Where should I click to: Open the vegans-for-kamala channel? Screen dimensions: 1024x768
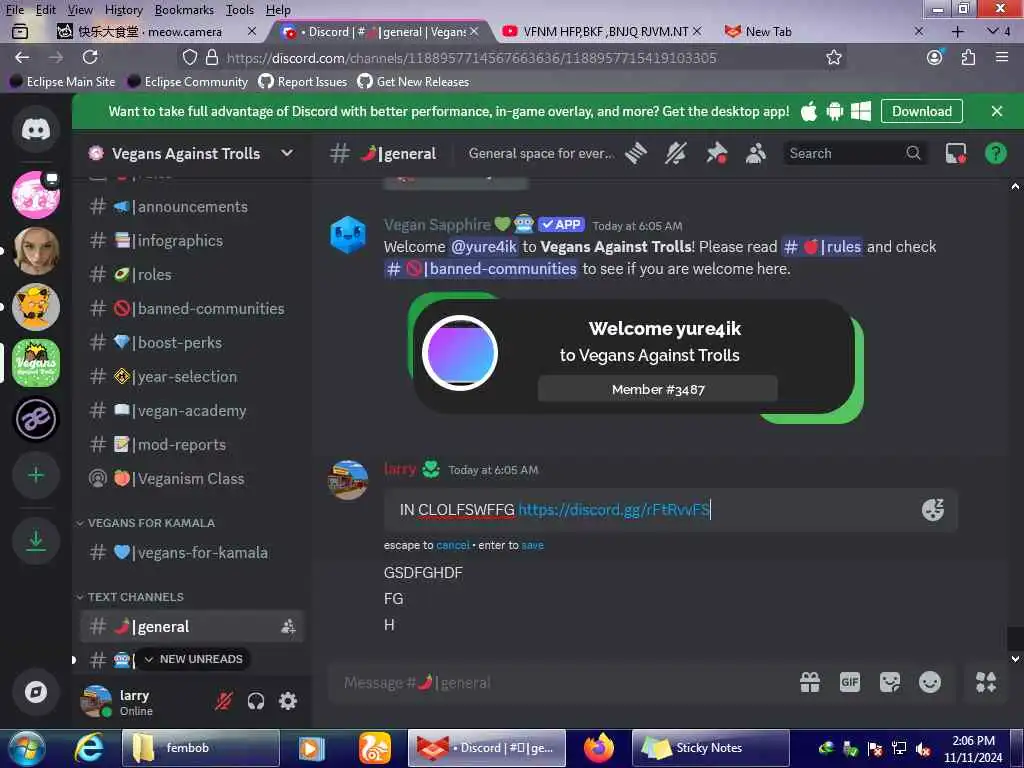tap(191, 552)
